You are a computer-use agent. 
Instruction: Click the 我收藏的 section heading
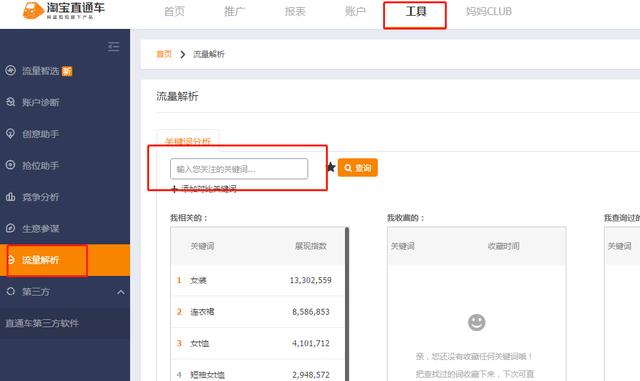405,218
